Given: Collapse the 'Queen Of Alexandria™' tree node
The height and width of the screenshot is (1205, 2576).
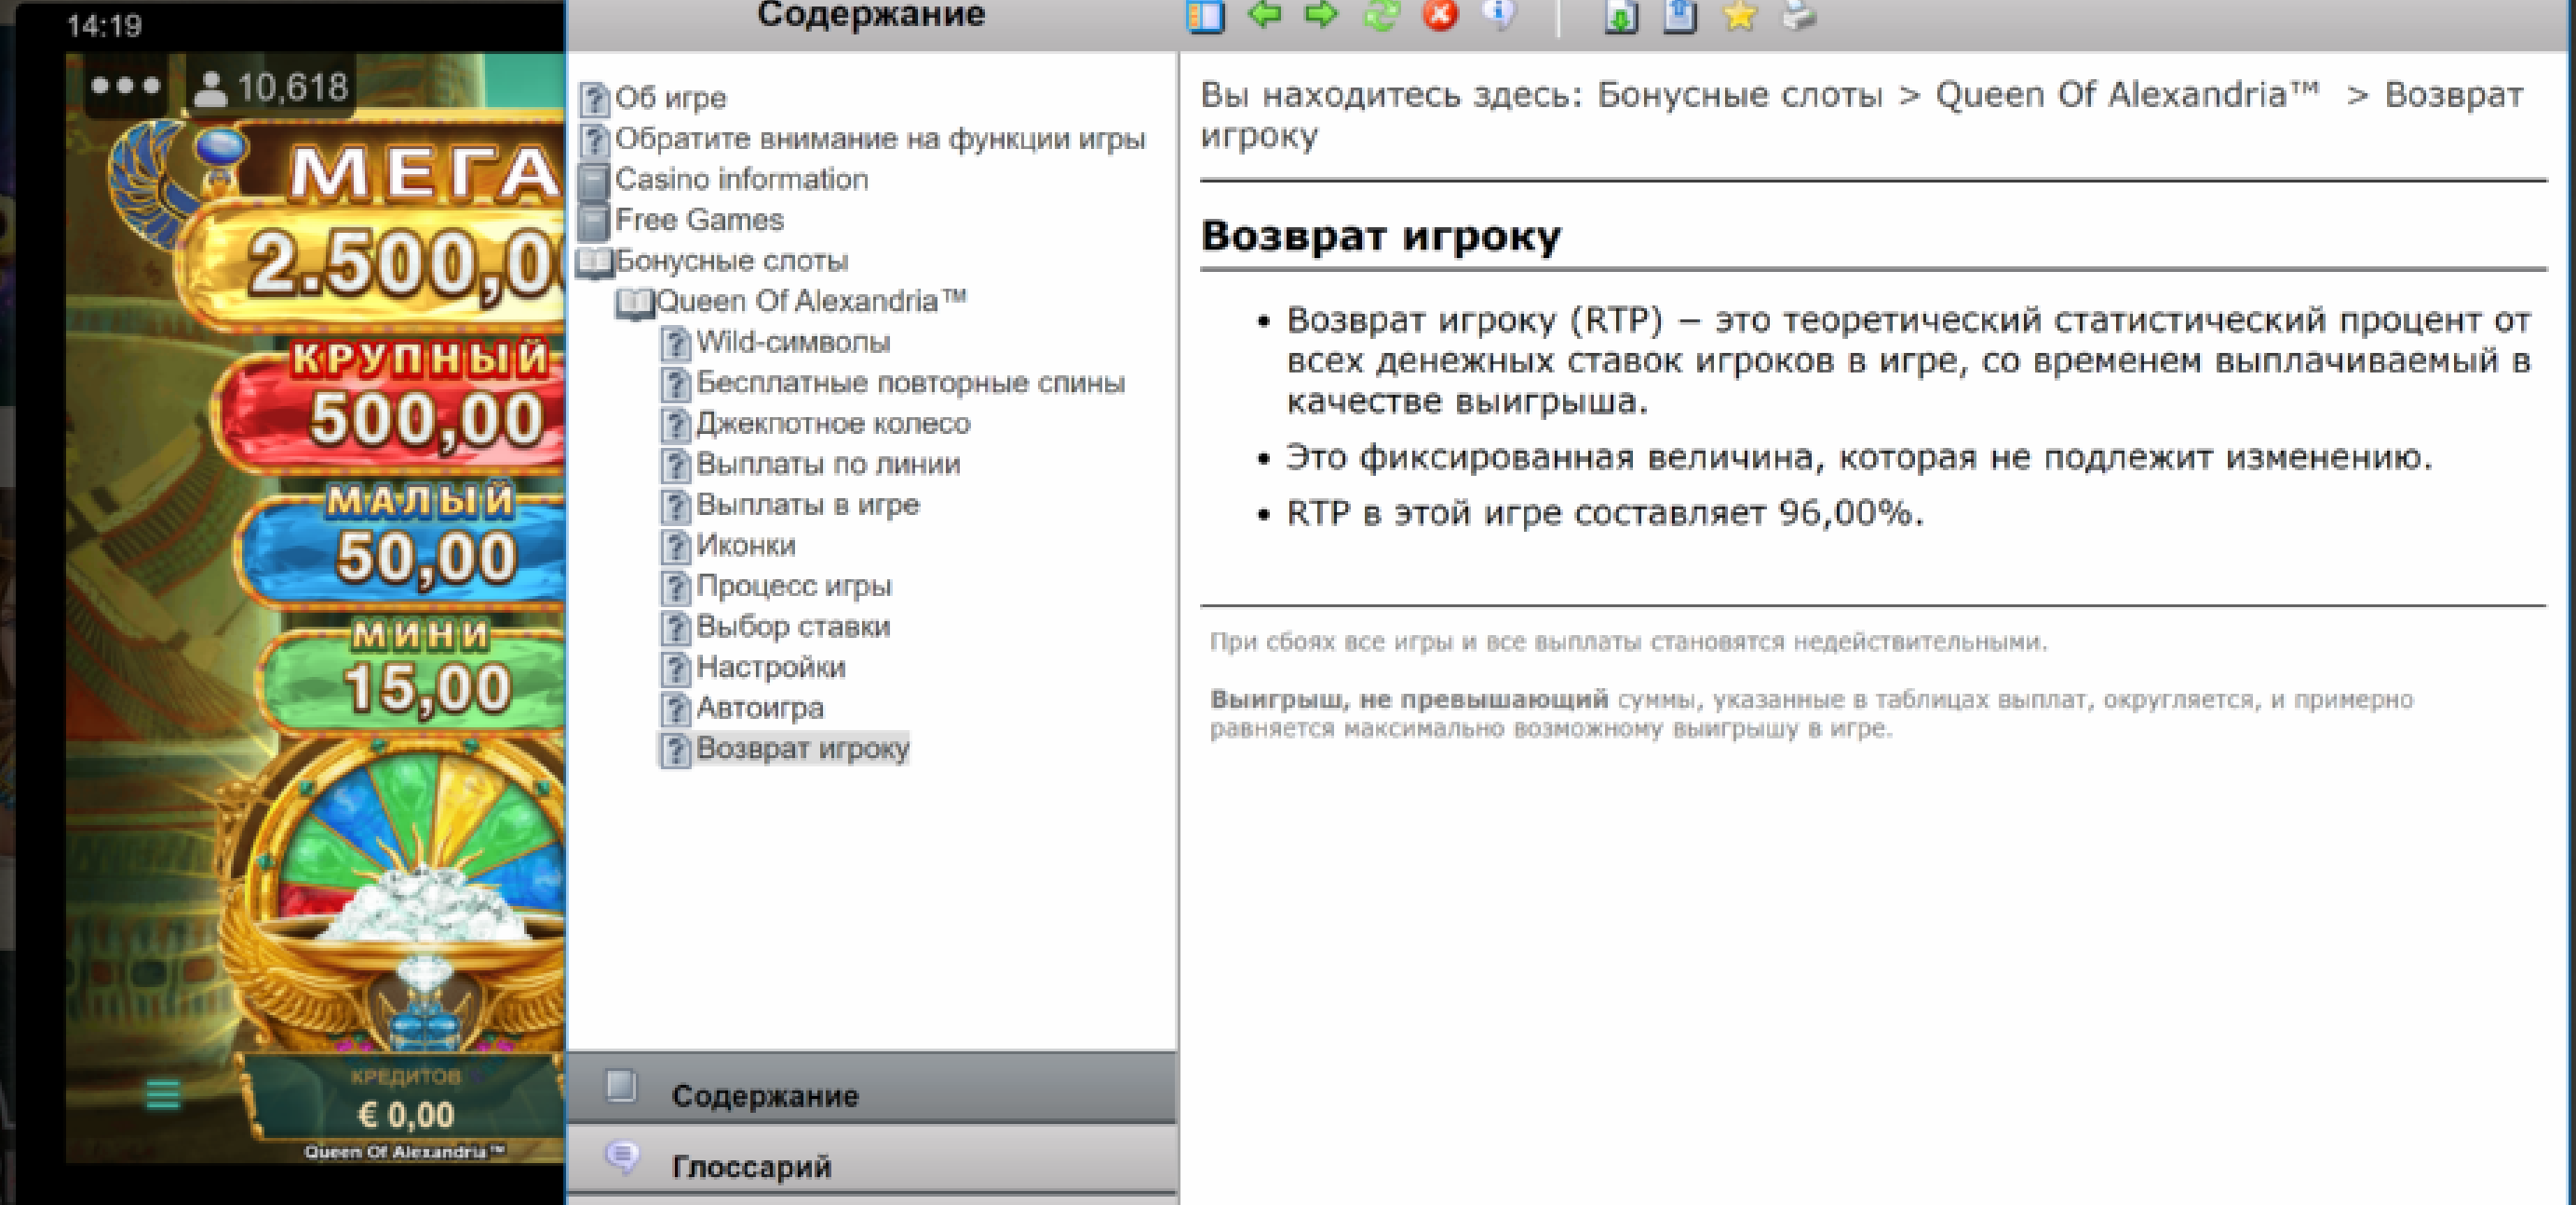Looking at the screenshot, I should point(811,301).
